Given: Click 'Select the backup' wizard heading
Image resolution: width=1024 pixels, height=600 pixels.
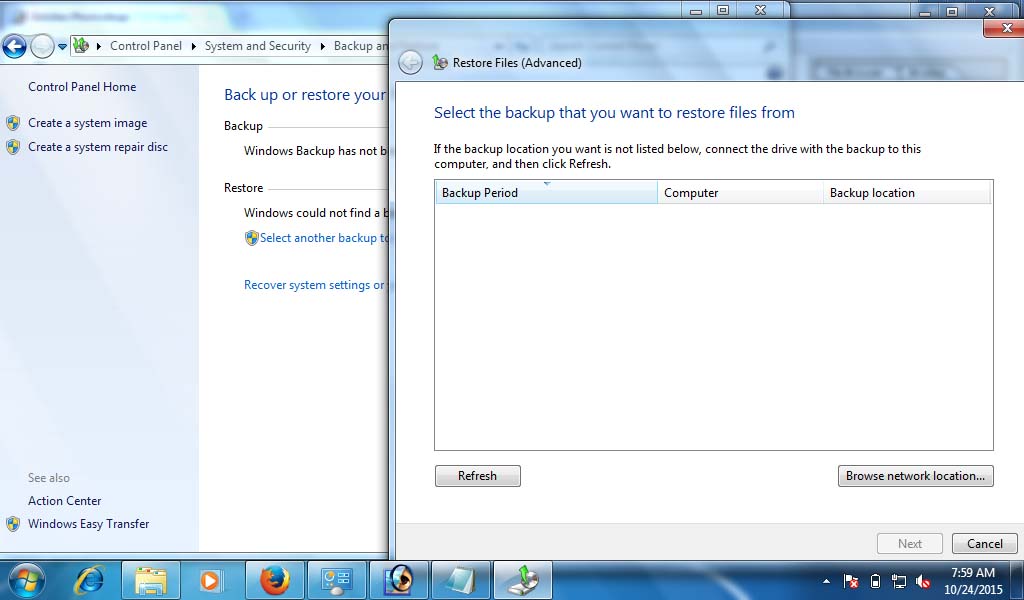Looking at the screenshot, I should pos(615,112).
